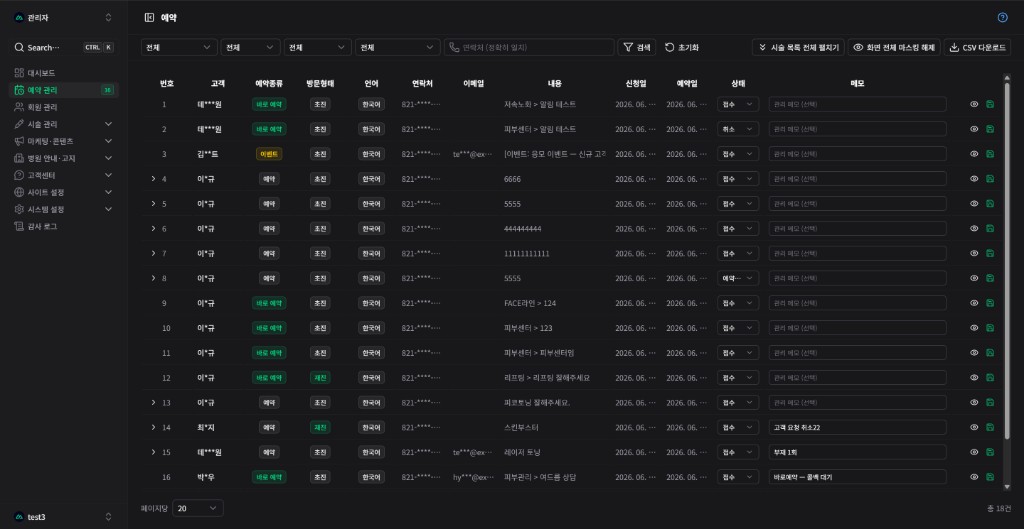Toggle masking eye icon for row 1

[x=974, y=104]
